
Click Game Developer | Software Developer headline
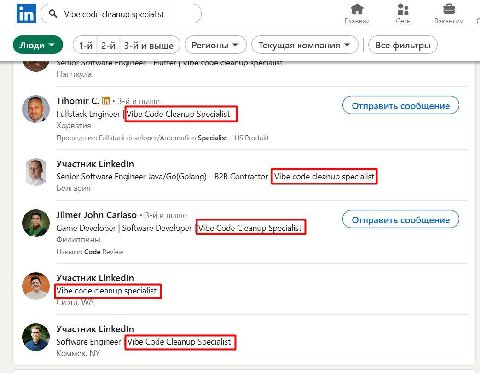(124, 228)
